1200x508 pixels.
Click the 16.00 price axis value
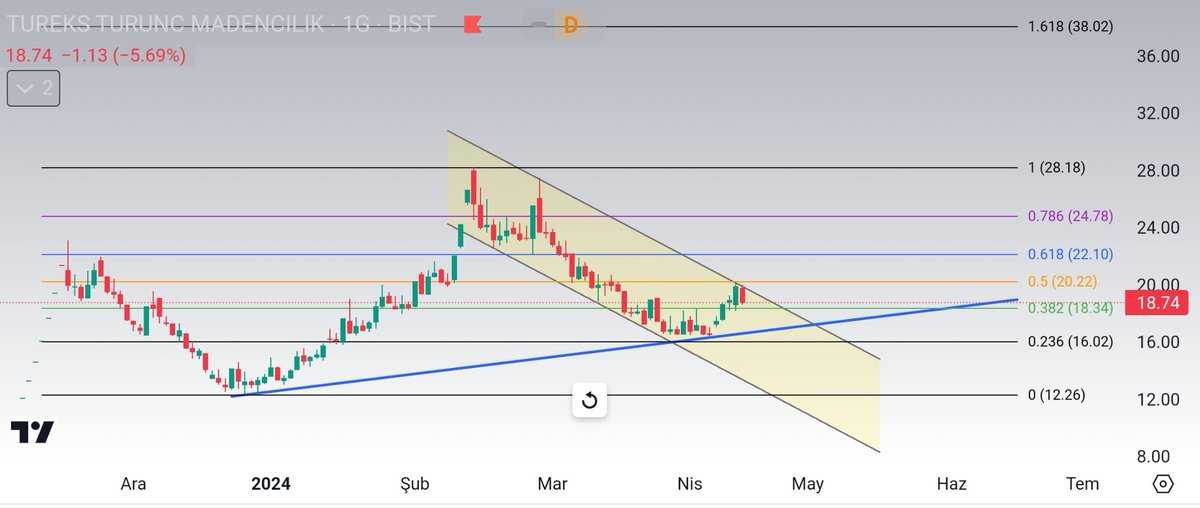pyautogui.click(x=1158, y=342)
